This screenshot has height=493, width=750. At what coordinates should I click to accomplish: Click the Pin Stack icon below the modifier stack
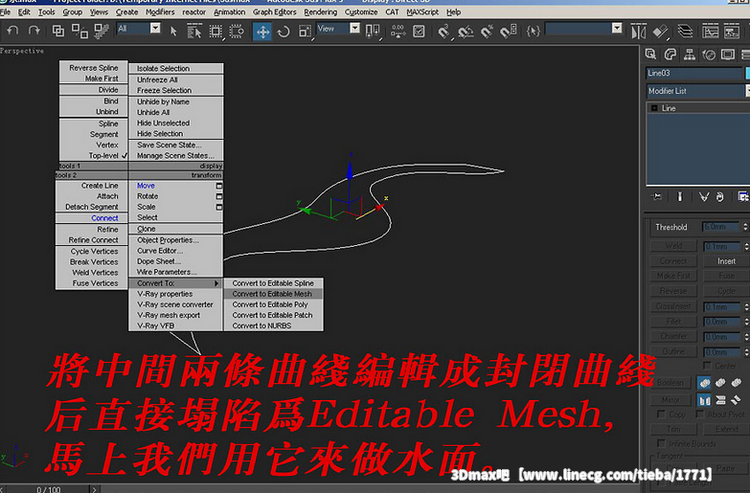click(x=657, y=197)
